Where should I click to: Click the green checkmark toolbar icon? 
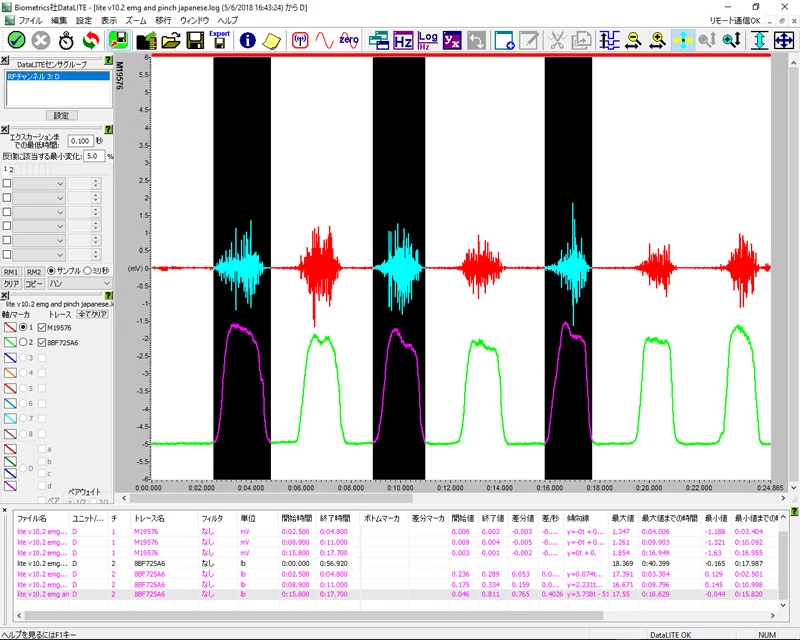coord(16,40)
